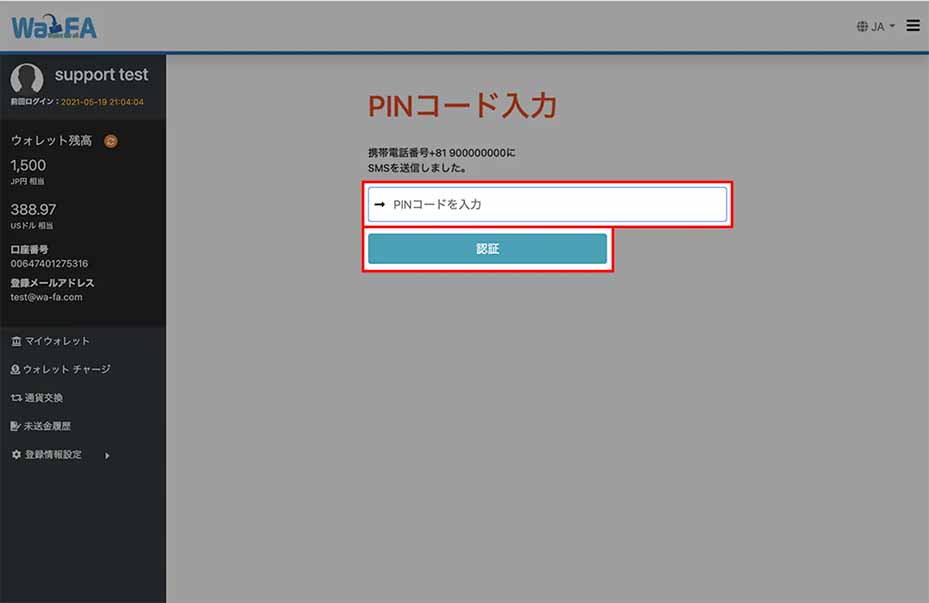Click the 1,500 JPY balance value
This screenshot has height=603, width=929.
[28, 165]
